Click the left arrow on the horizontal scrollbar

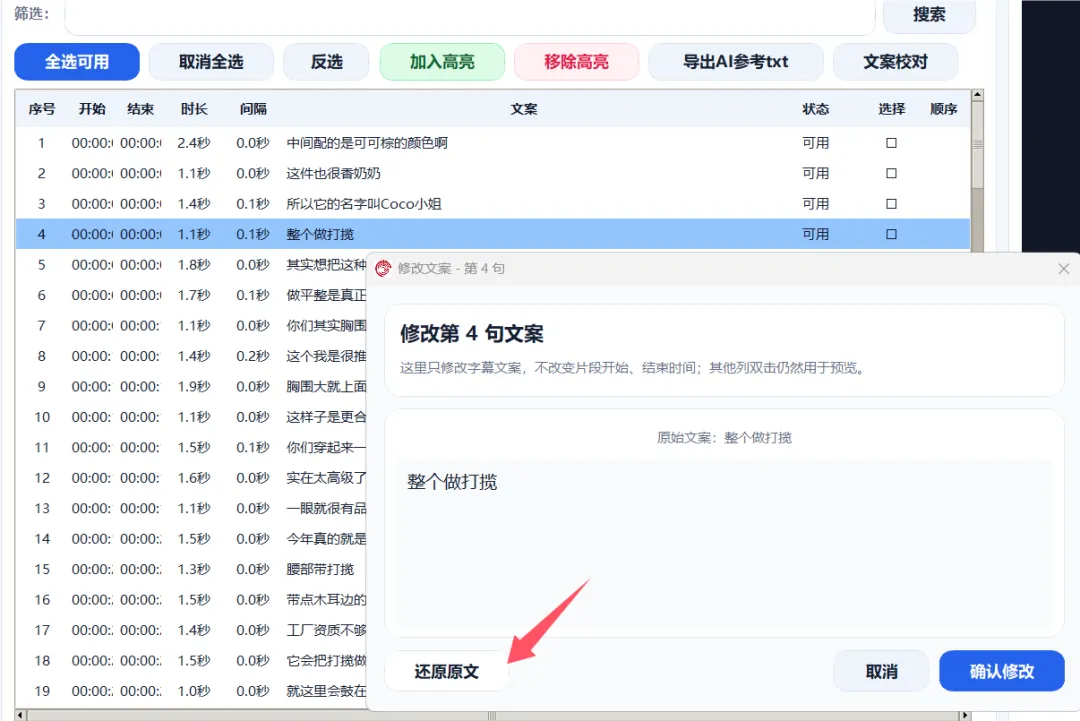click(x=20, y=715)
